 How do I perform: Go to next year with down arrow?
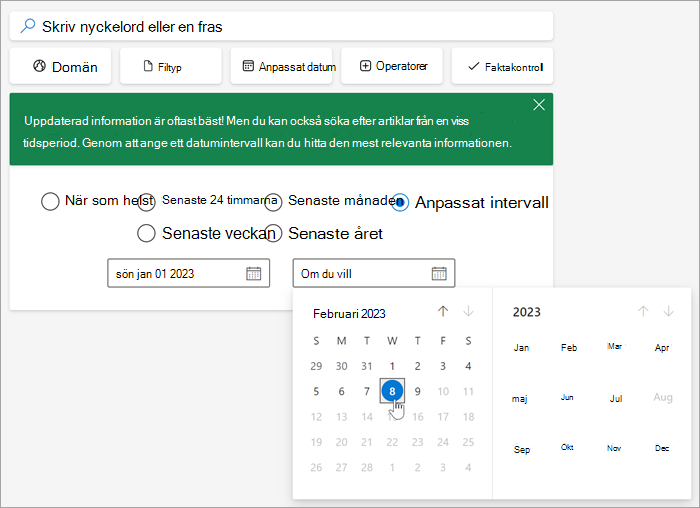point(668,311)
